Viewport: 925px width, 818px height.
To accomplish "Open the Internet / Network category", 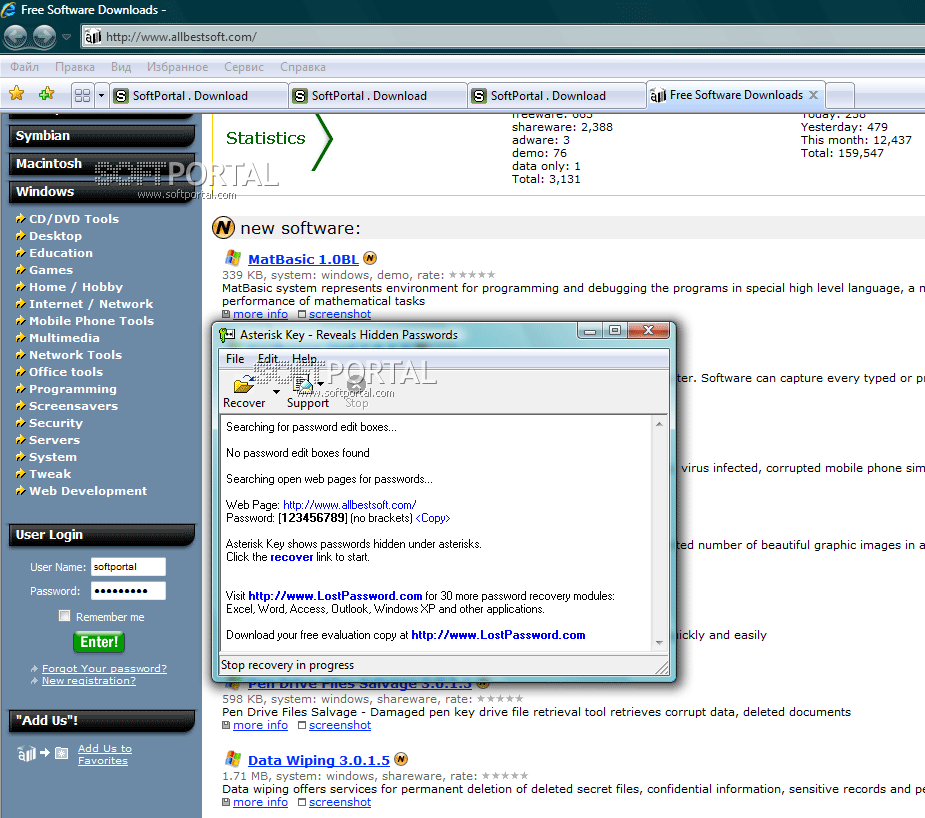I will tap(91, 304).
